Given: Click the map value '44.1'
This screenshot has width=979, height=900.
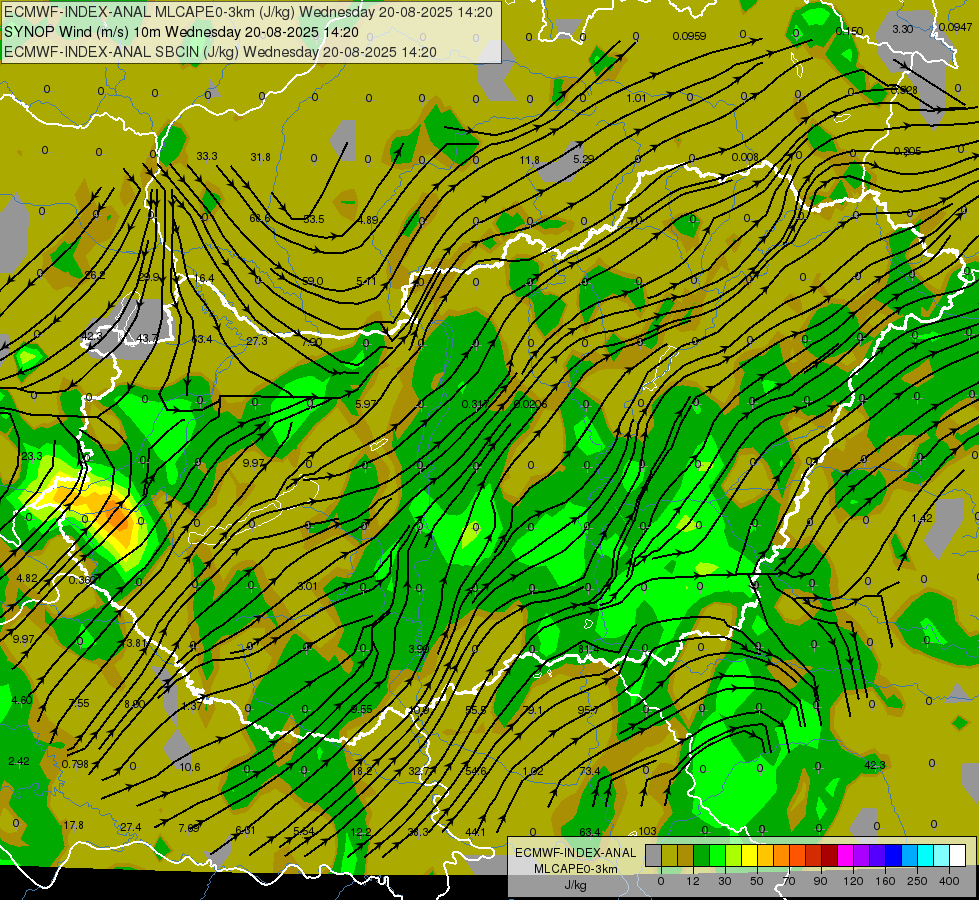Looking at the screenshot, I should 475,831.
